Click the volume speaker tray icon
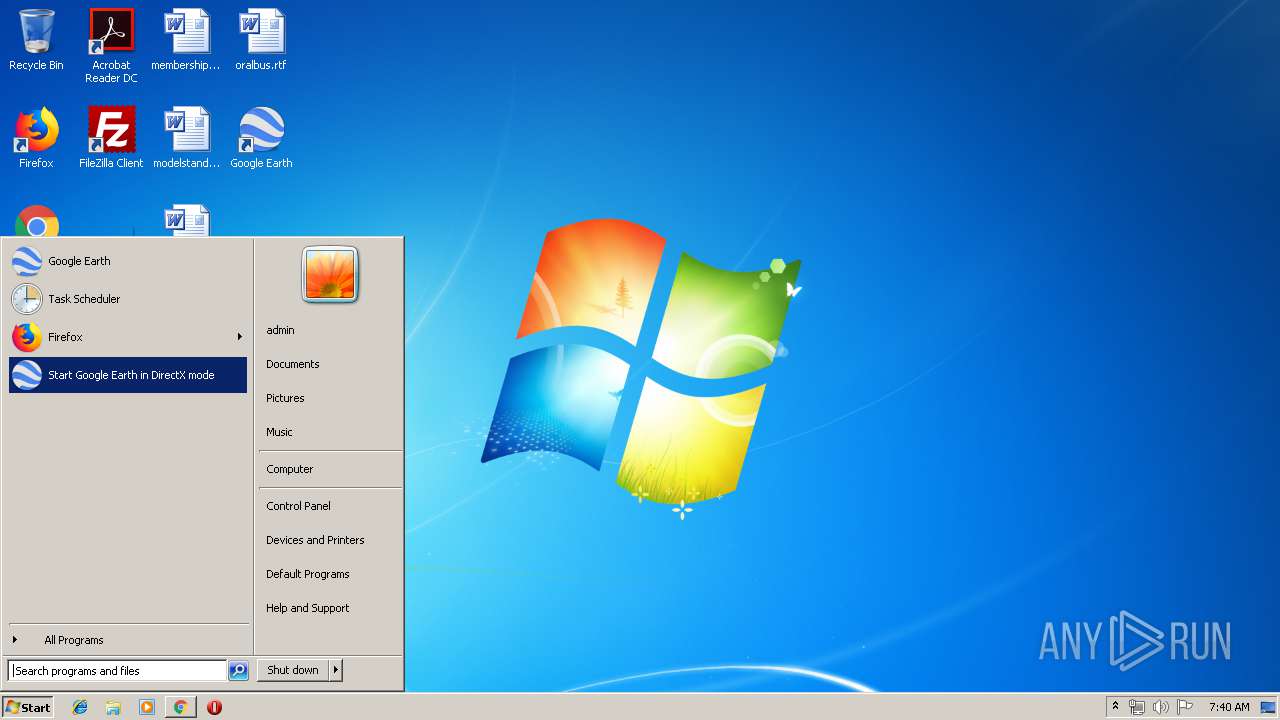The image size is (1280, 720). pos(1160,707)
